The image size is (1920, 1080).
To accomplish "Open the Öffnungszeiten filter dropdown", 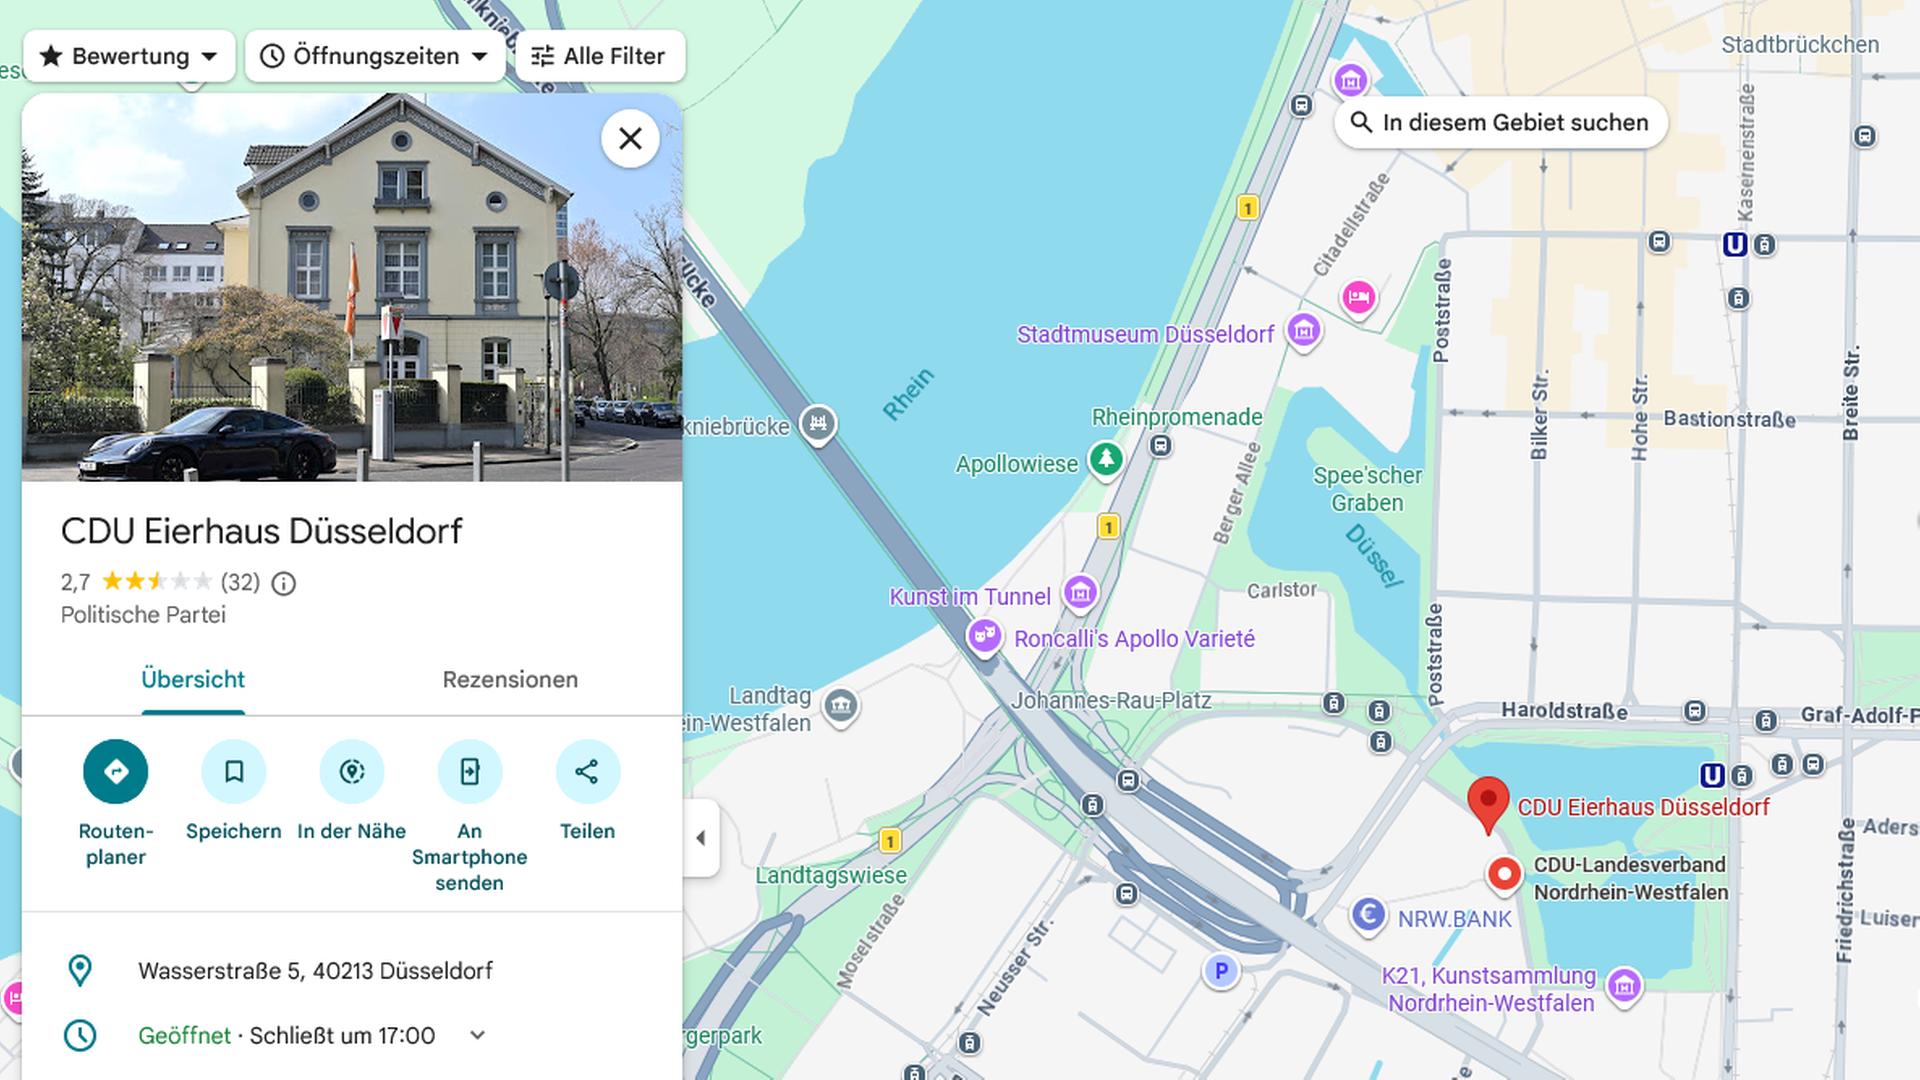I will pyautogui.click(x=375, y=56).
